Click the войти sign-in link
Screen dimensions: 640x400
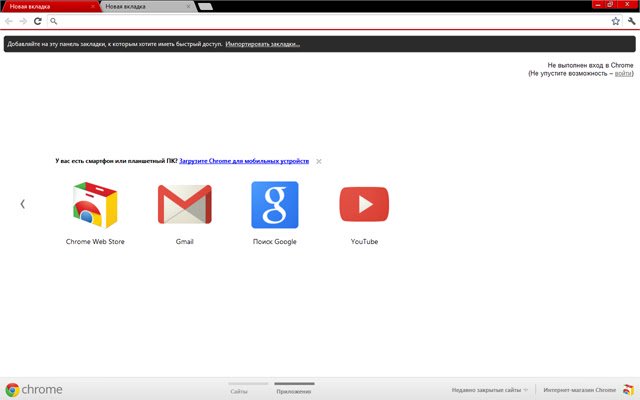point(623,73)
